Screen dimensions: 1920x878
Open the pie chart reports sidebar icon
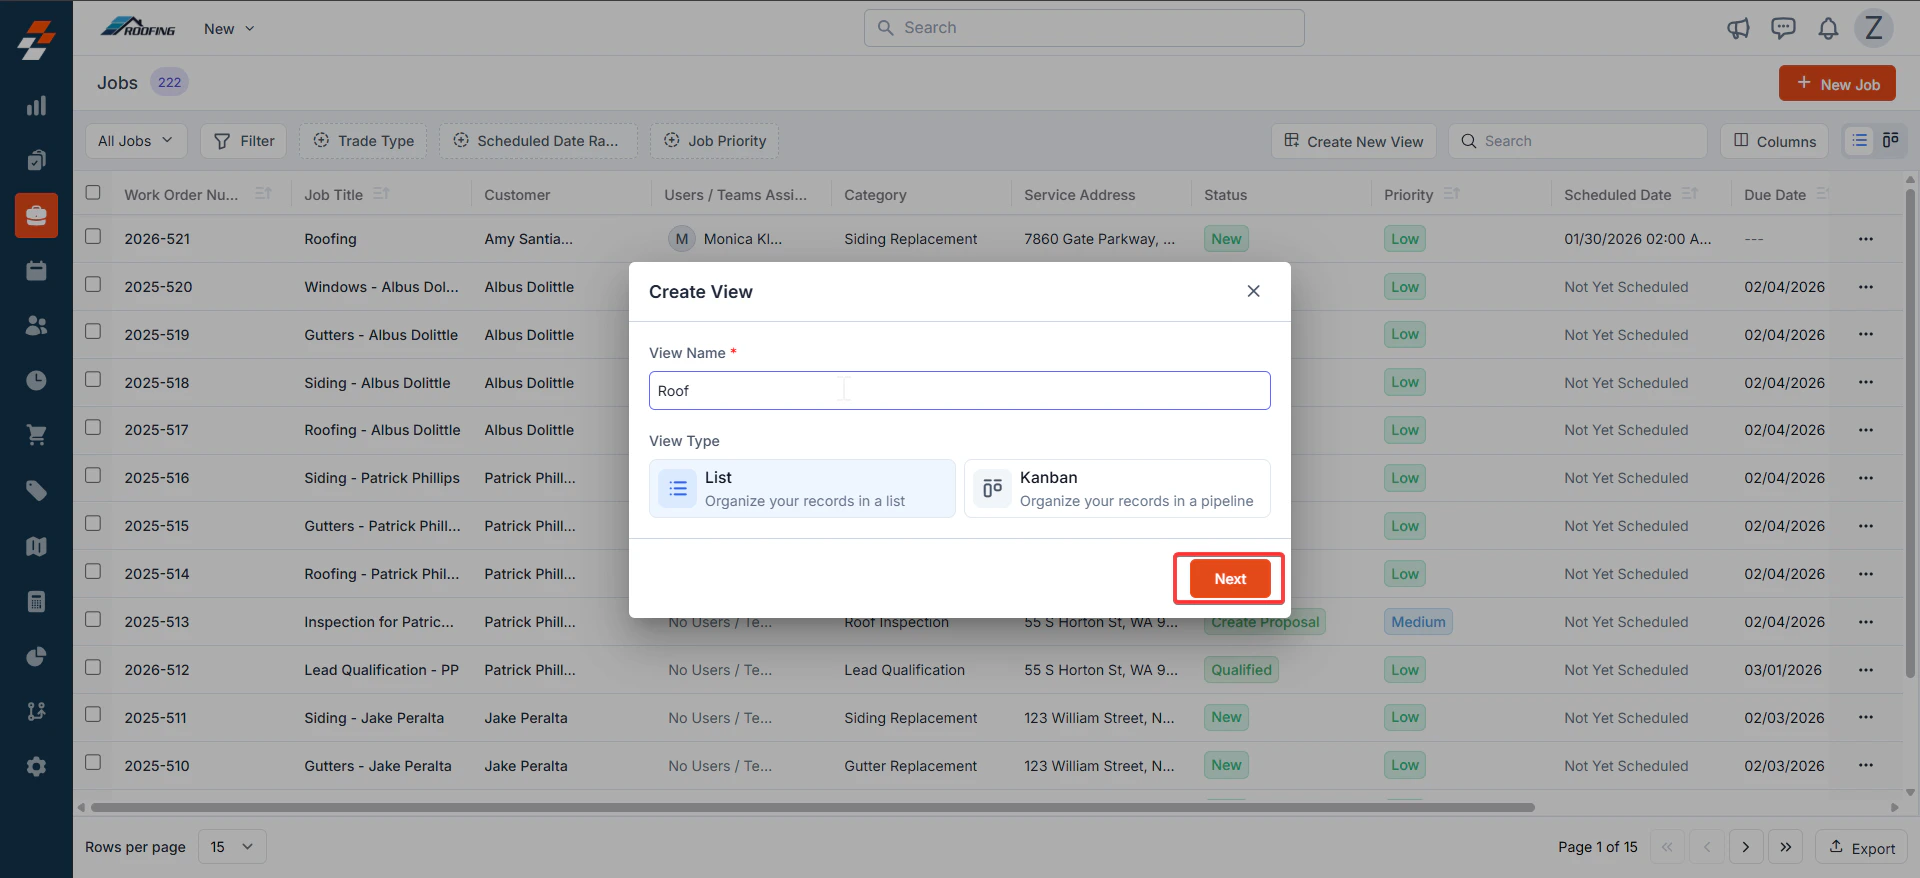(36, 656)
